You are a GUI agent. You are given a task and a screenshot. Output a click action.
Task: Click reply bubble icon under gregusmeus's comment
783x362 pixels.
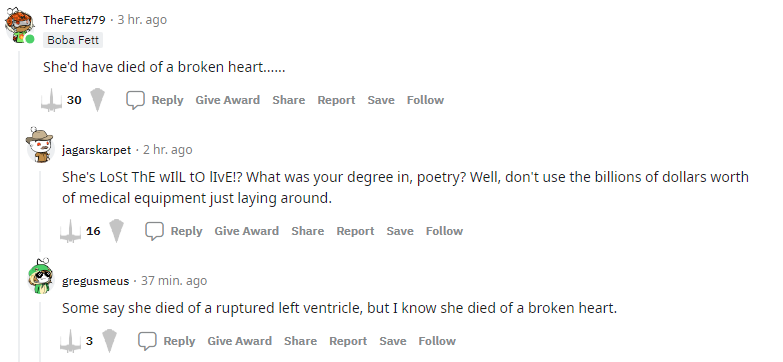pyautogui.click(x=147, y=342)
